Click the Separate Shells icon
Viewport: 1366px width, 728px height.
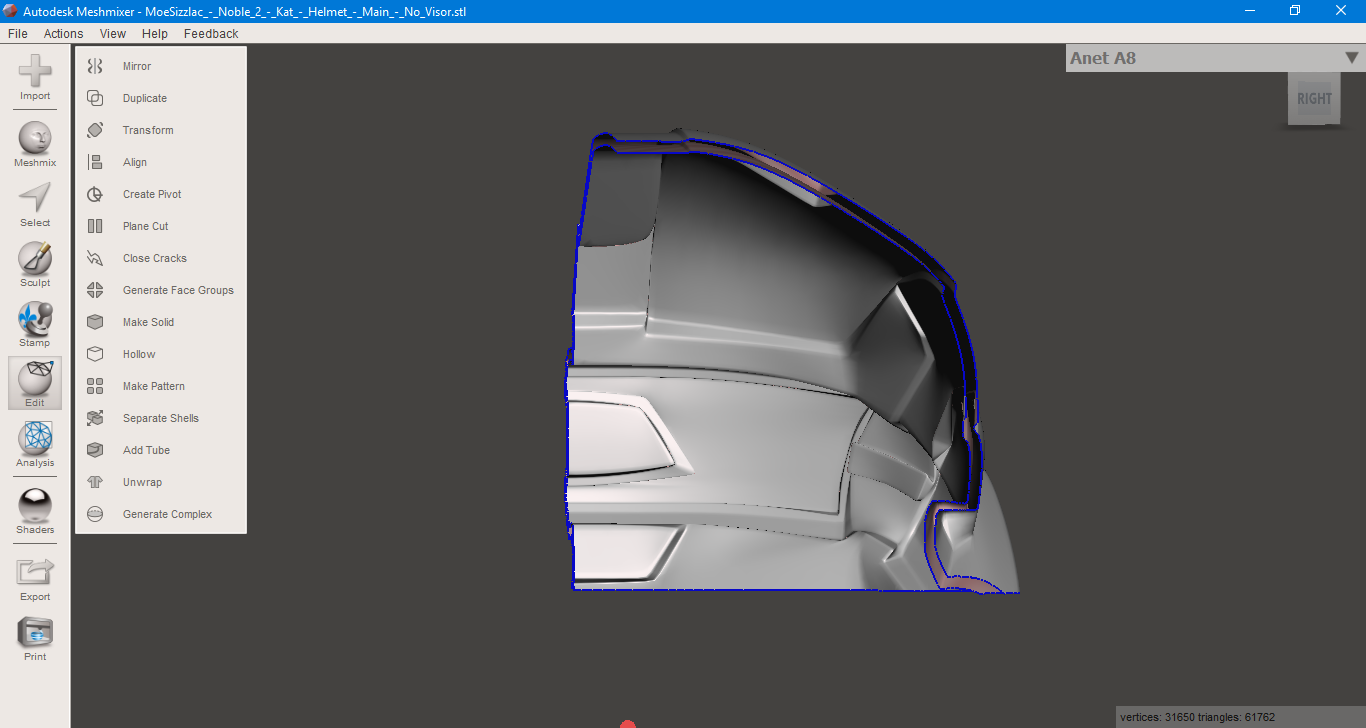[x=95, y=418]
